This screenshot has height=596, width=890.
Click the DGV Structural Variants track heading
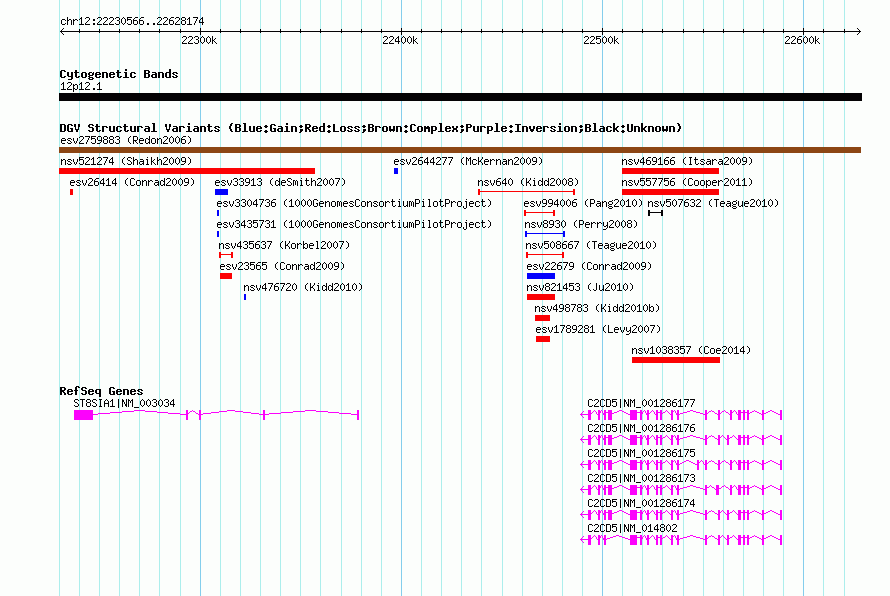(x=371, y=128)
